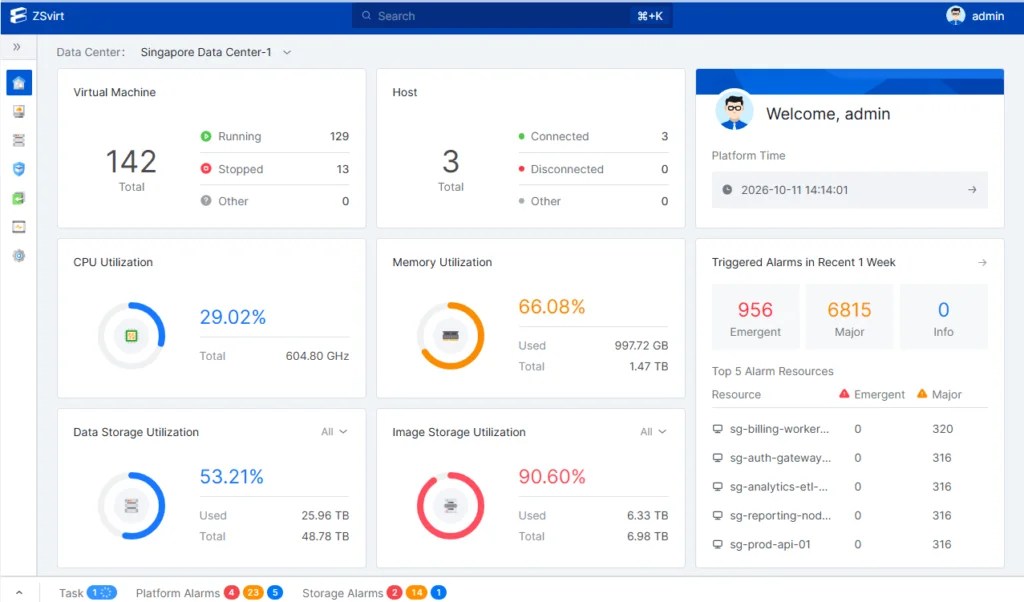Click the platform time 2026-10-11 14:14:01
Image resolution: width=1024 pixels, height=602 pixels.
tap(794, 190)
